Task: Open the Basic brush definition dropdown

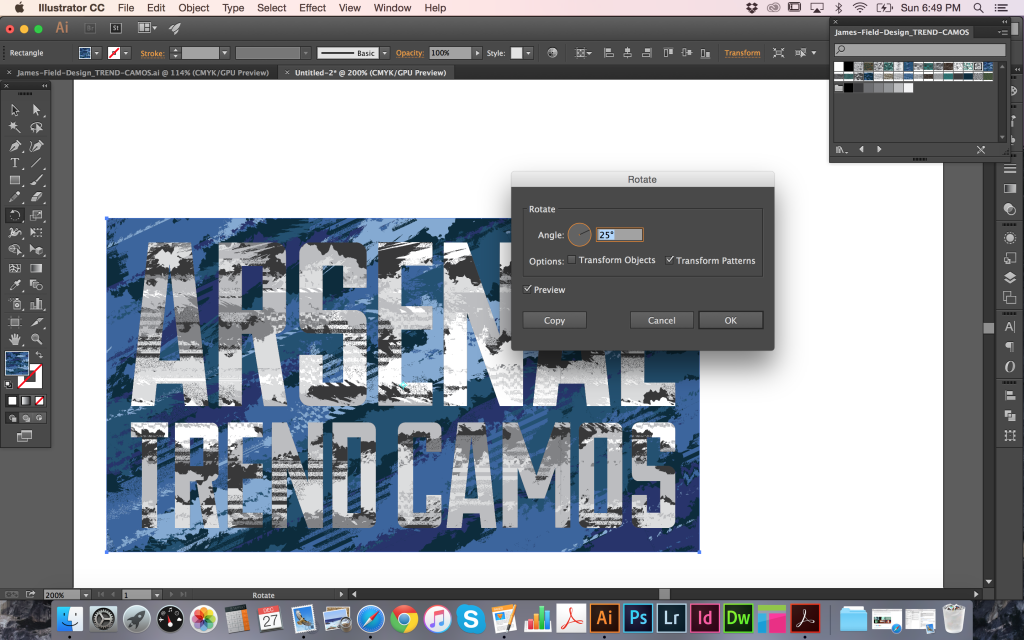Action: (x=385, y=53)
